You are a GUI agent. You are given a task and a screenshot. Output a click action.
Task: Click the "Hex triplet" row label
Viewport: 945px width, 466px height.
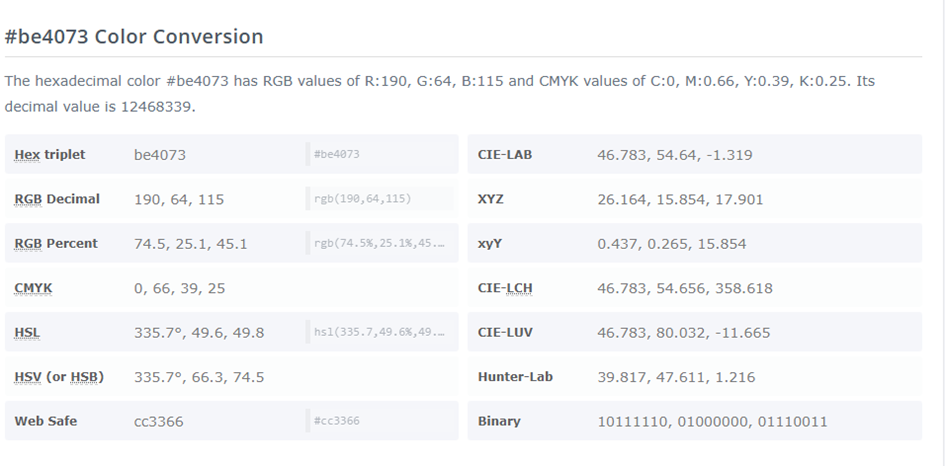[x=50, y=155]
